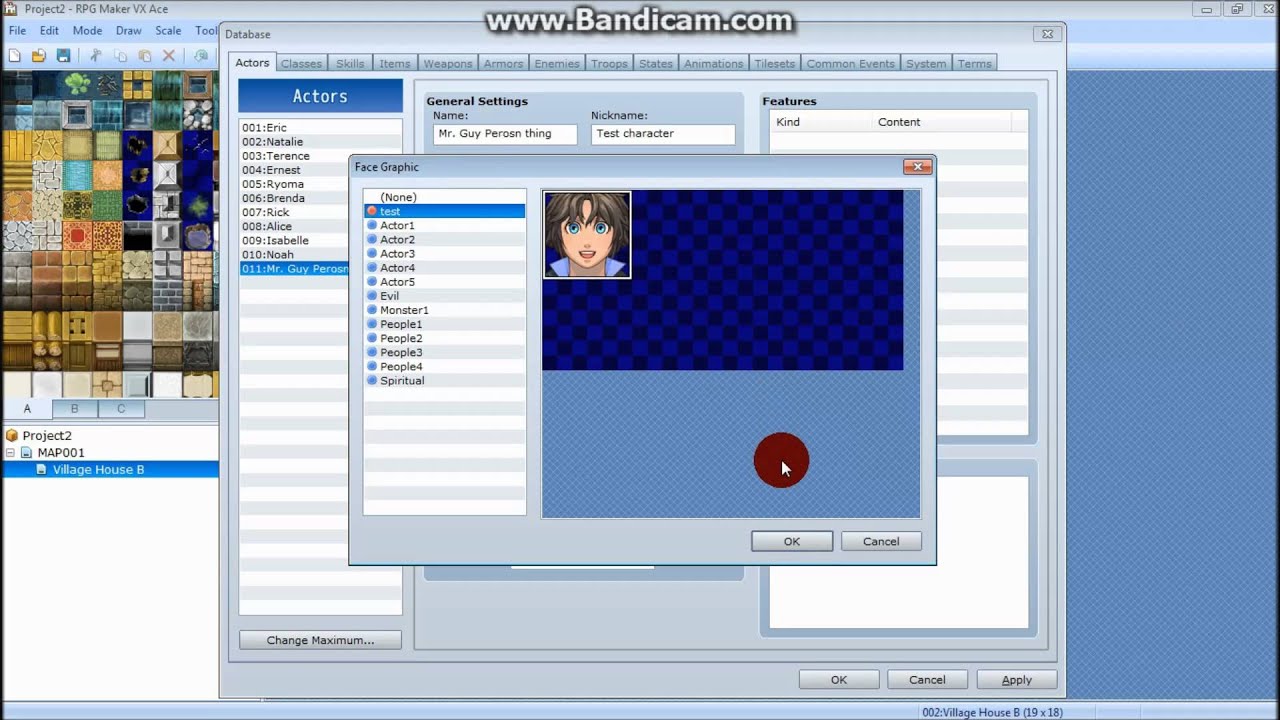The height and width of the screenshot is (720, 1280).
Task: Close the Face Graphic dialog
Action: pos(917,167)
